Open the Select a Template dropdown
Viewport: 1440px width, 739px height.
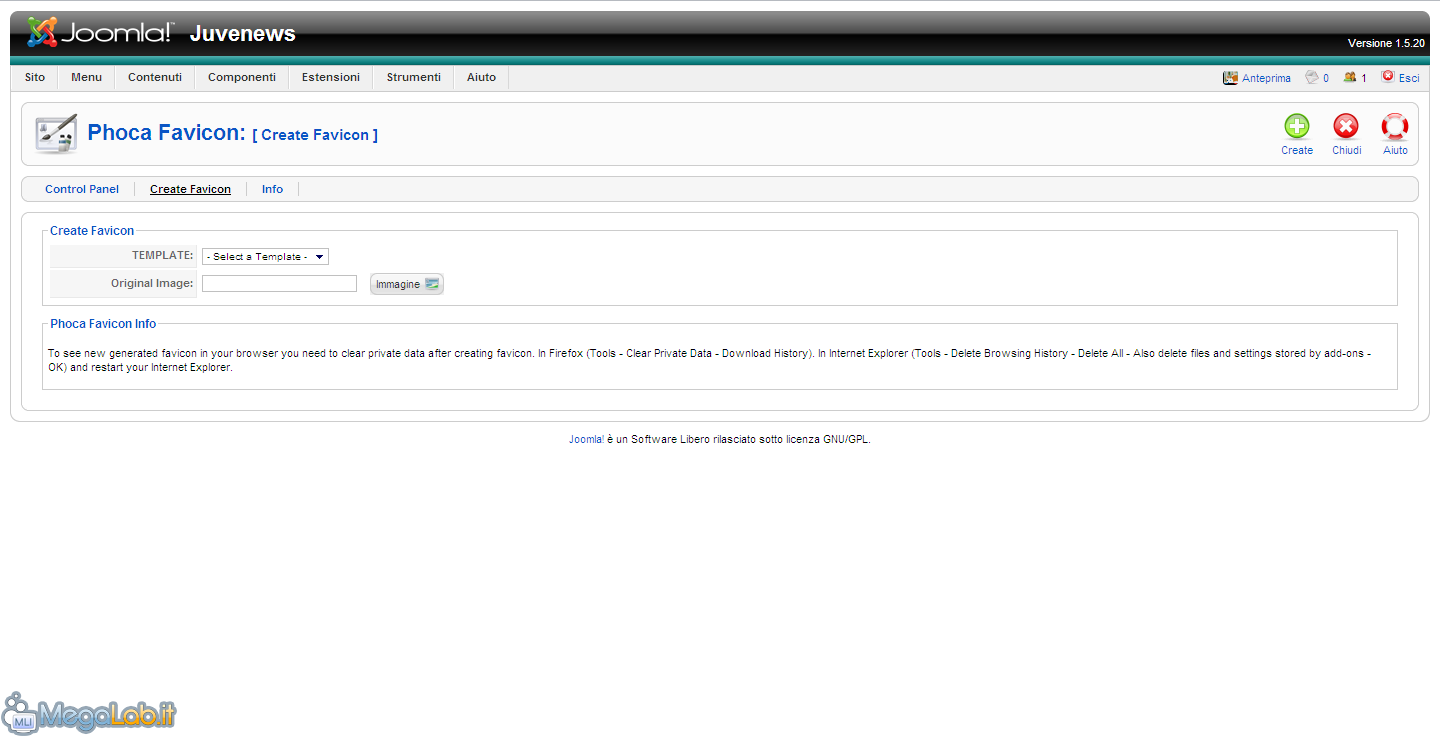(265, 257)
